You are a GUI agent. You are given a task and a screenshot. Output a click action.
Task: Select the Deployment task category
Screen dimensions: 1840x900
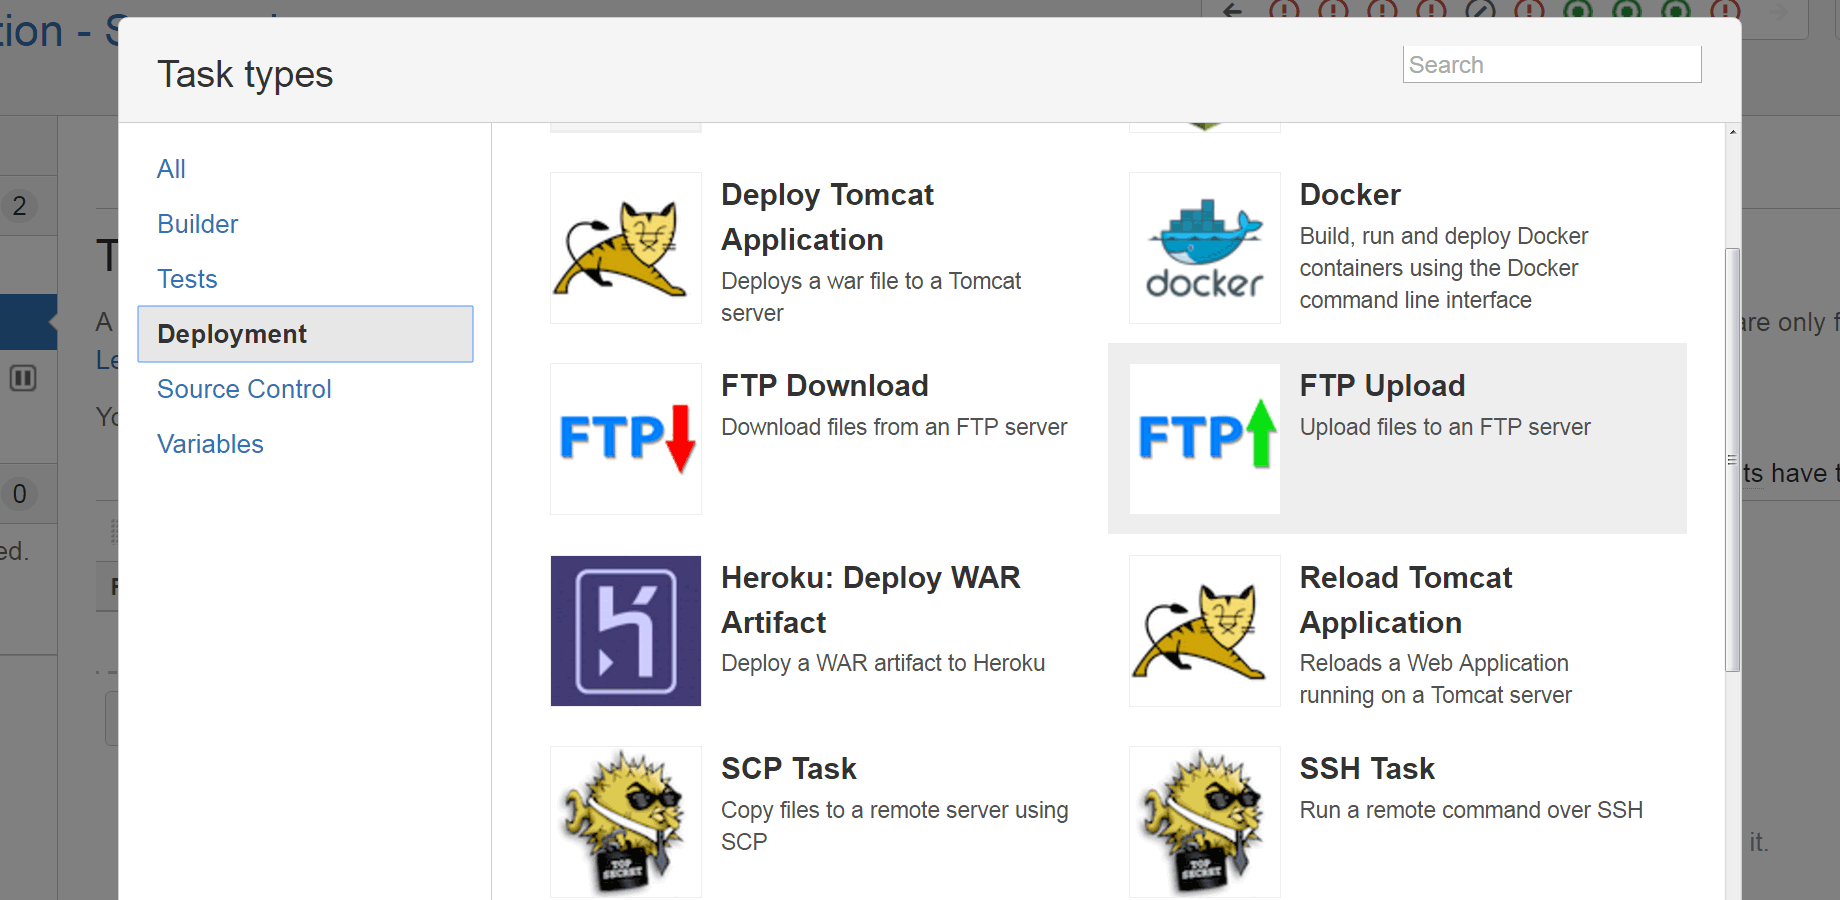tap(305, 334)
